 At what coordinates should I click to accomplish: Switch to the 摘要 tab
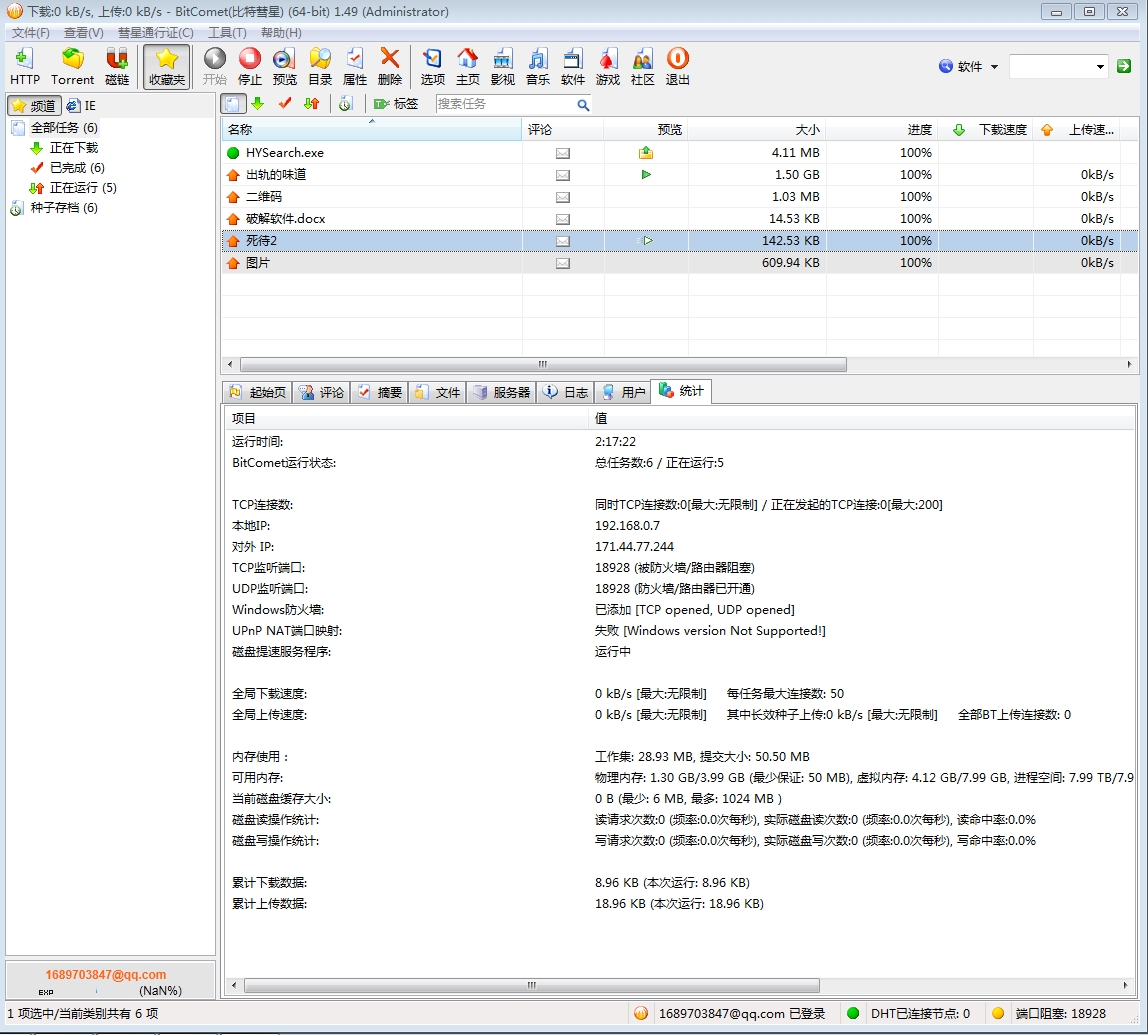[x=380, y=392]
